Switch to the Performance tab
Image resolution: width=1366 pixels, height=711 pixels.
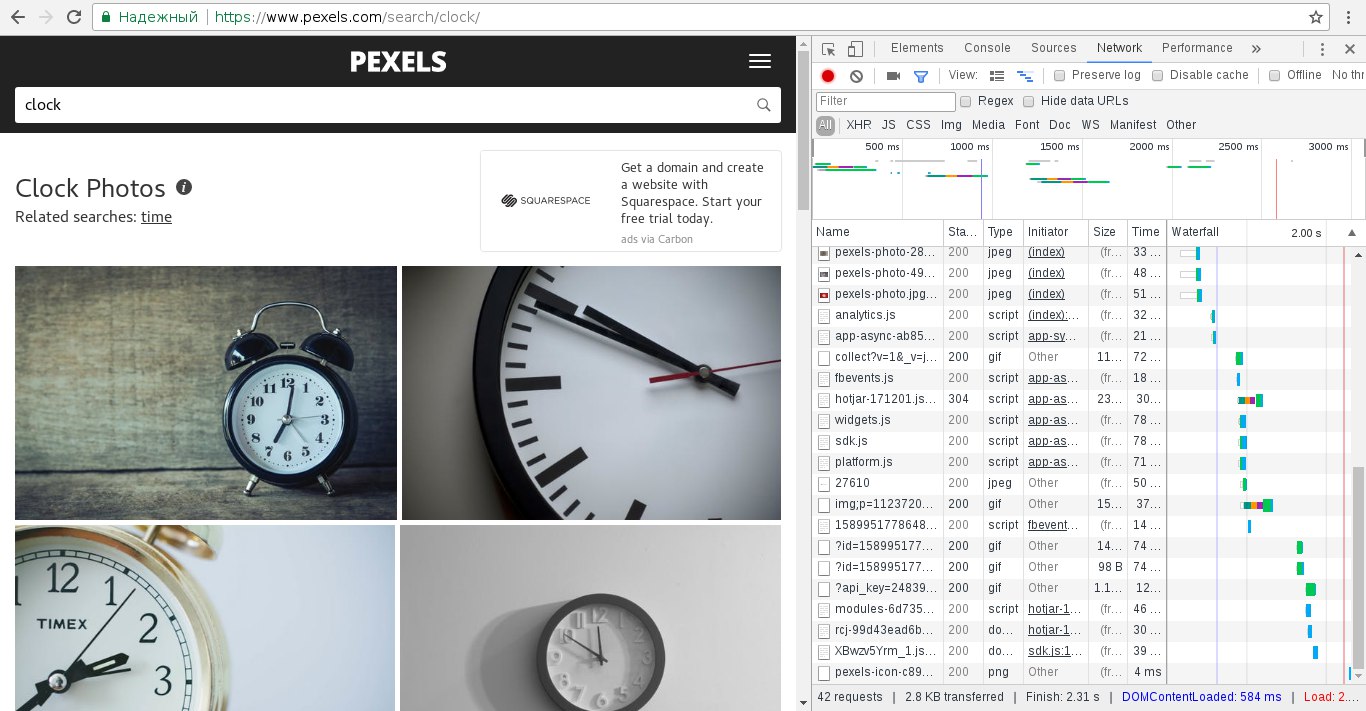pos(1197,48)
